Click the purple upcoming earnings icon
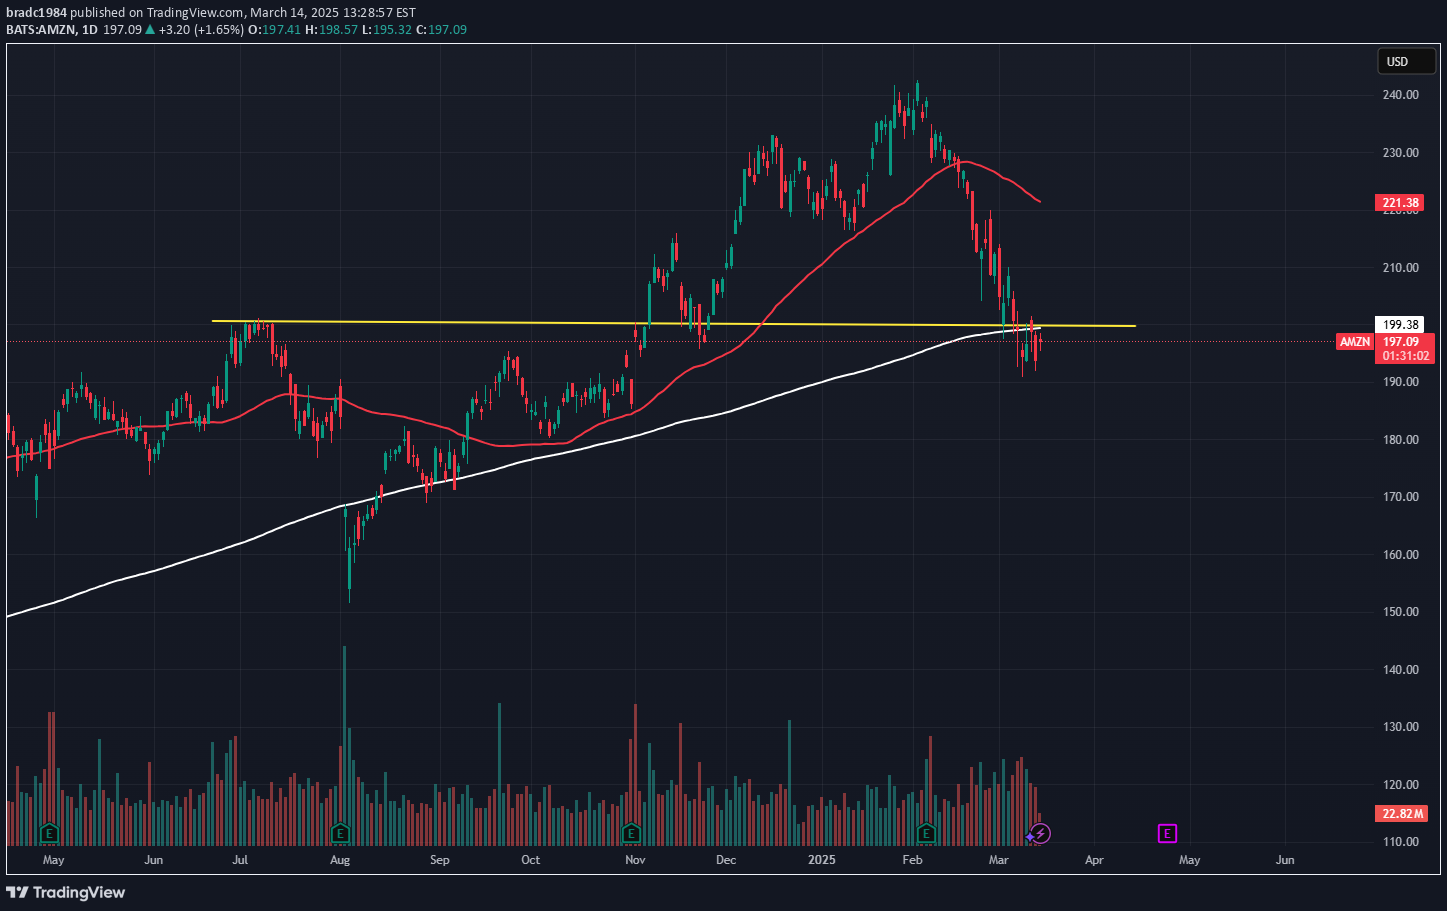Image resolution: width=1447 pixels, height=911 pixels. pos(1167,833)
